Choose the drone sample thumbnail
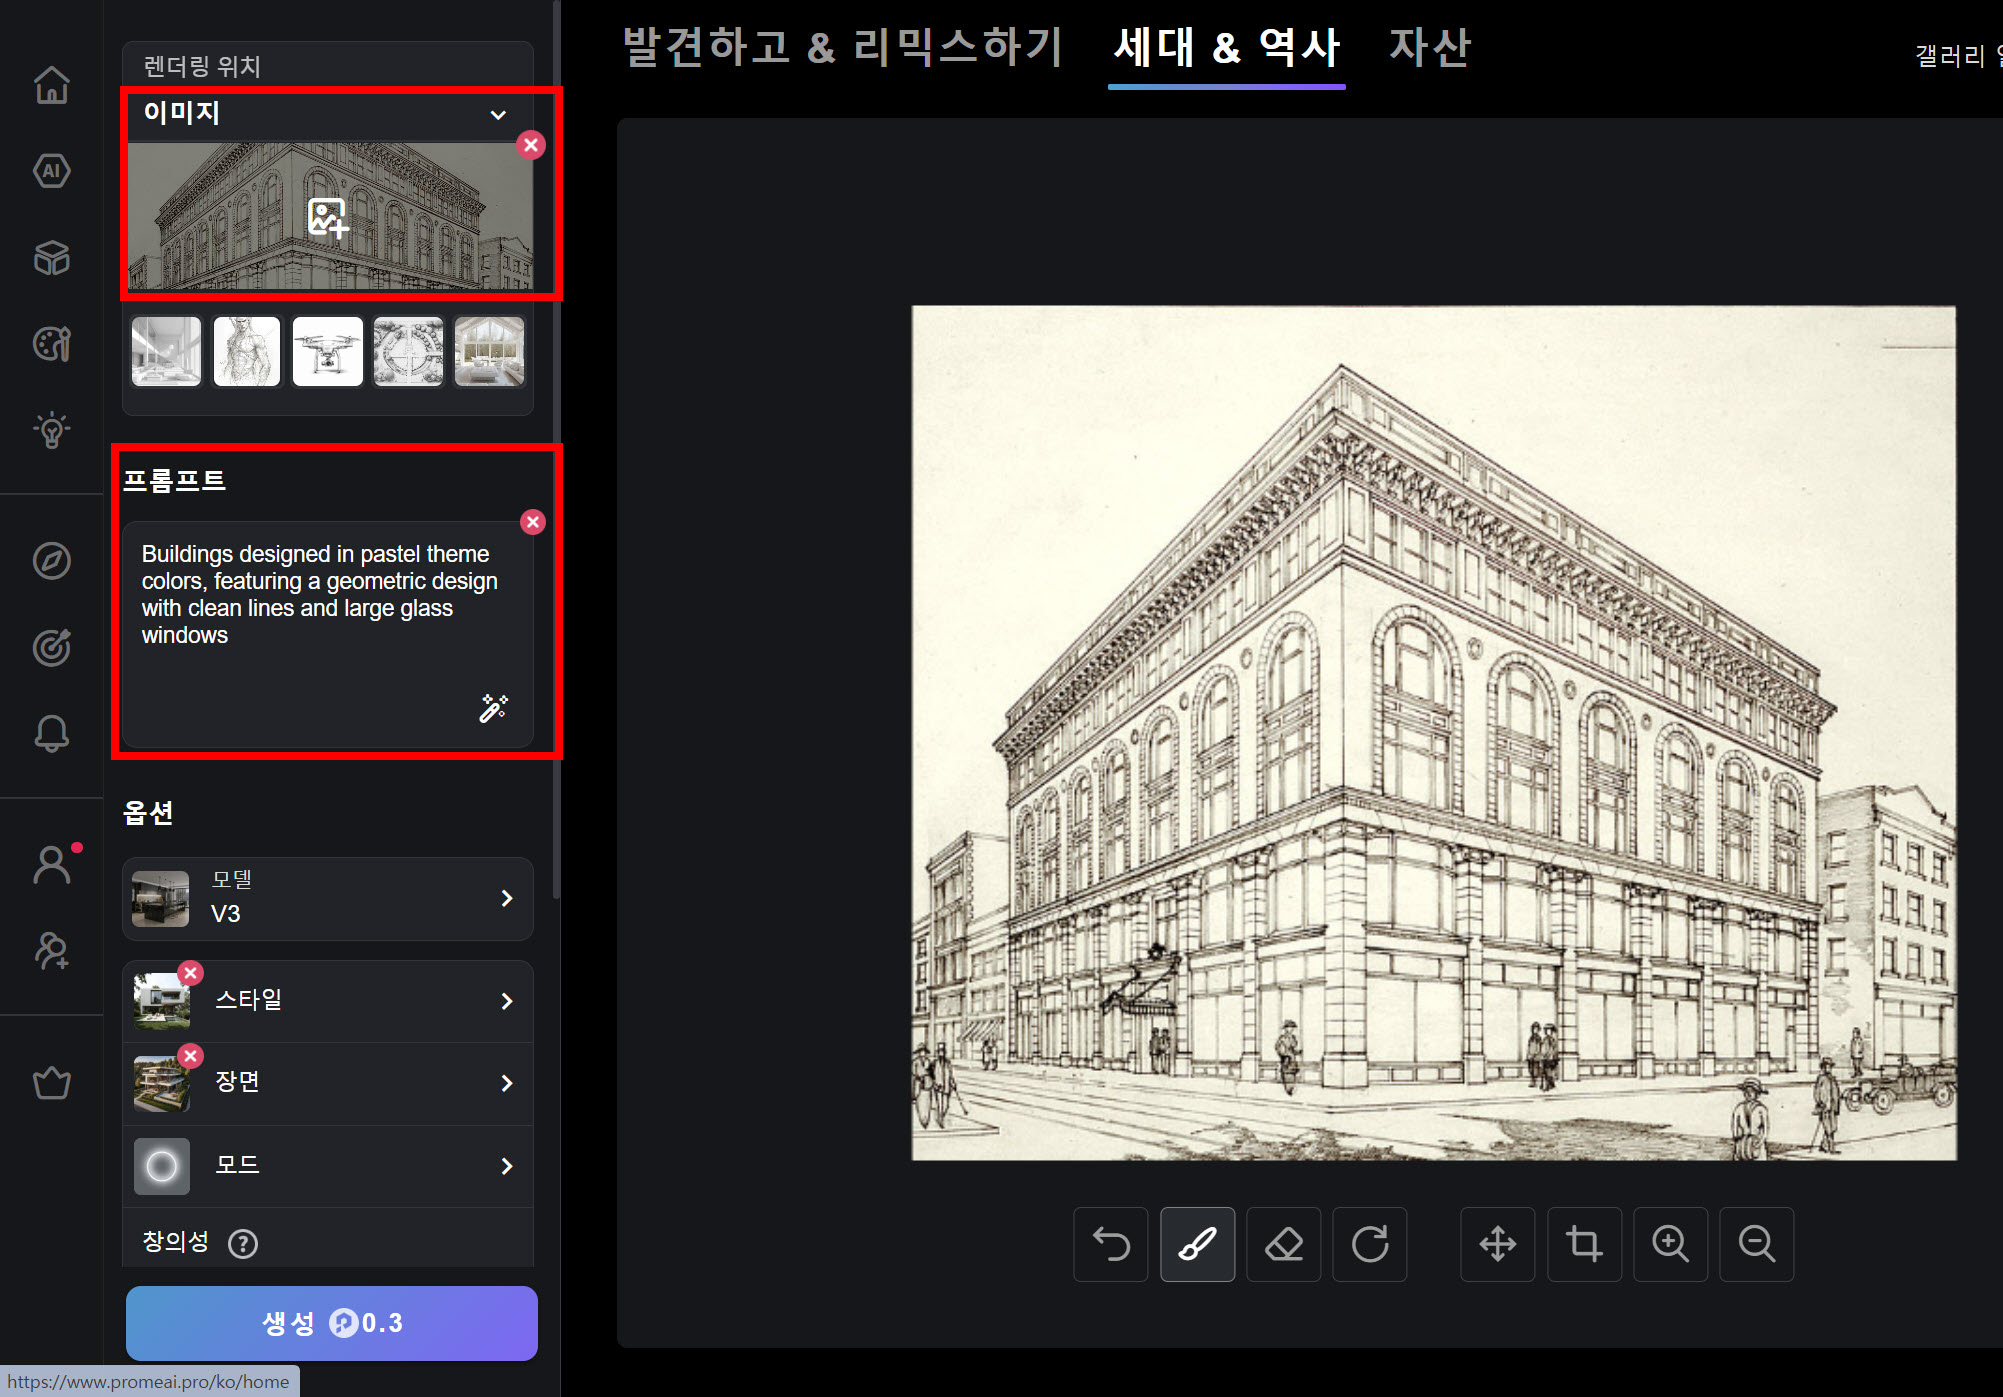The width and height of the screenshot is (2003, 1397). coord(328,351)
